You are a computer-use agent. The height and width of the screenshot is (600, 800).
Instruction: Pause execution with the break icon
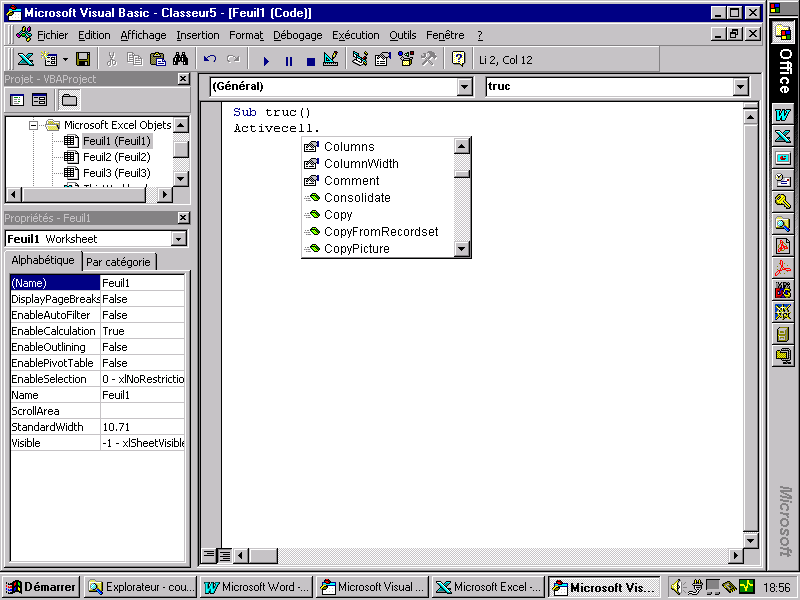[x=289, y=61]
